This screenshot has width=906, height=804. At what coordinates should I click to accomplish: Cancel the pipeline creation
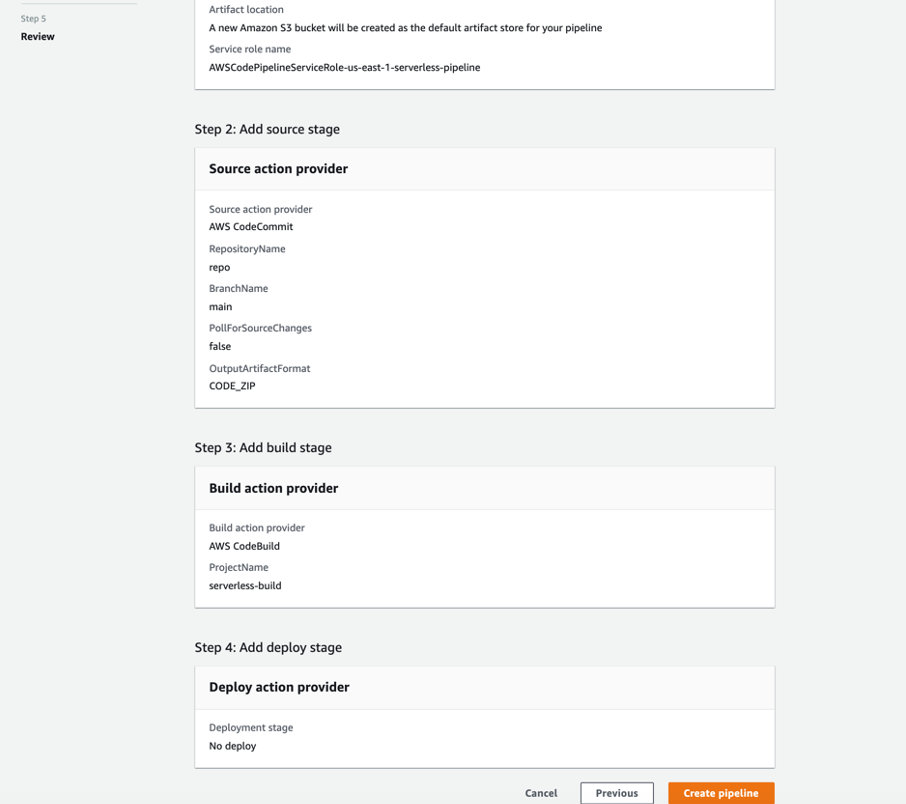(x=541, y=793)
